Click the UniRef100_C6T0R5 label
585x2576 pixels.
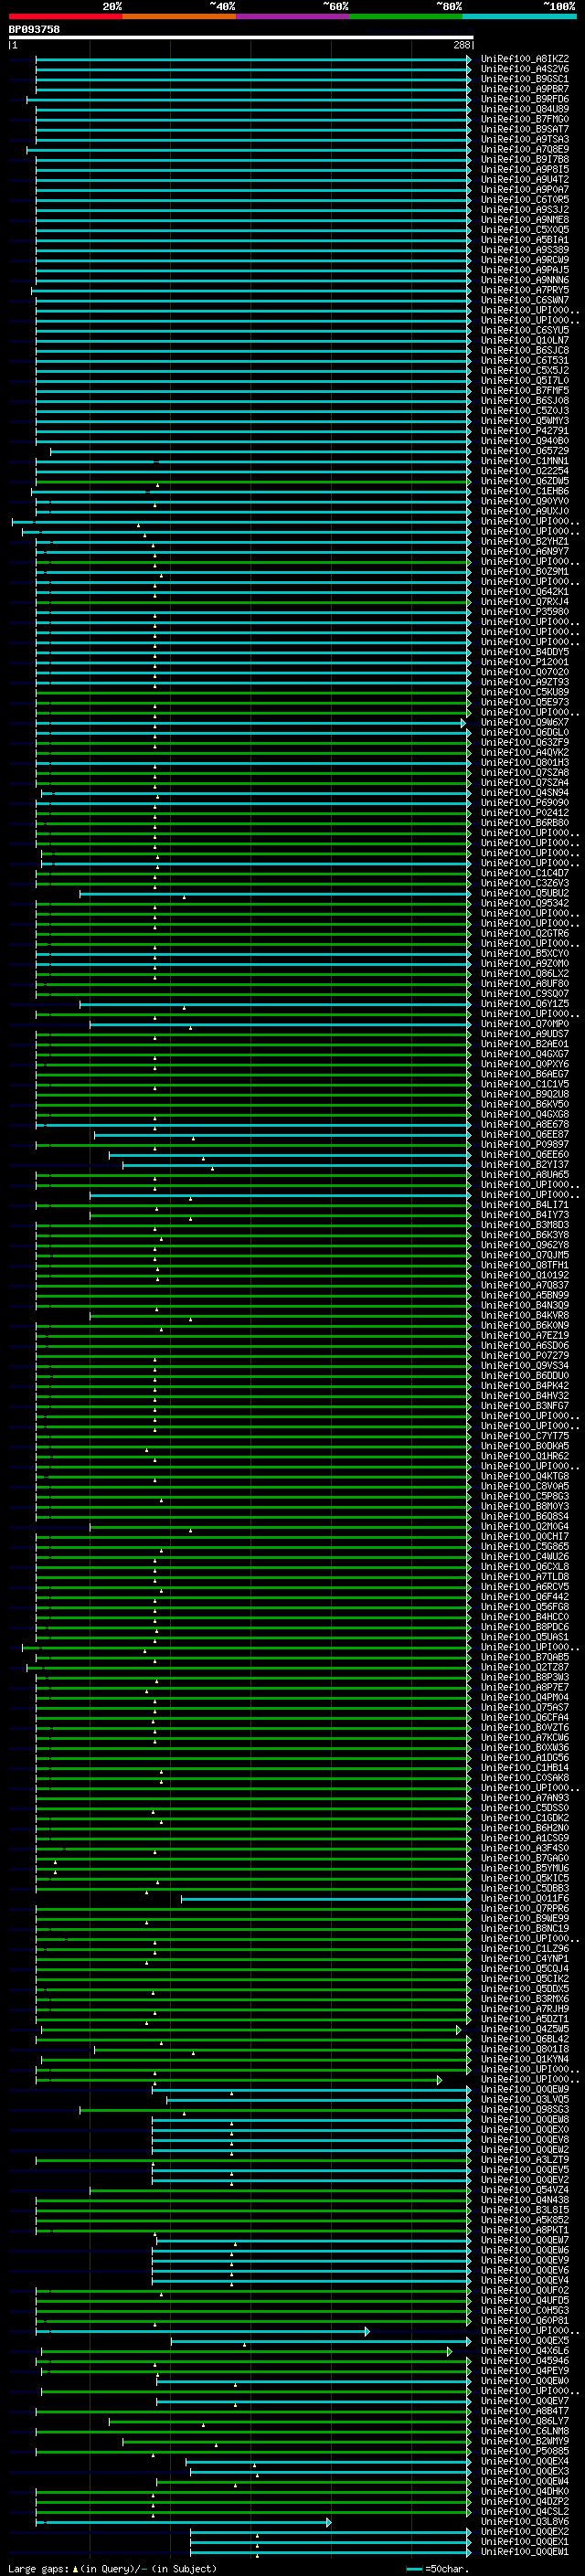(525, 199)
